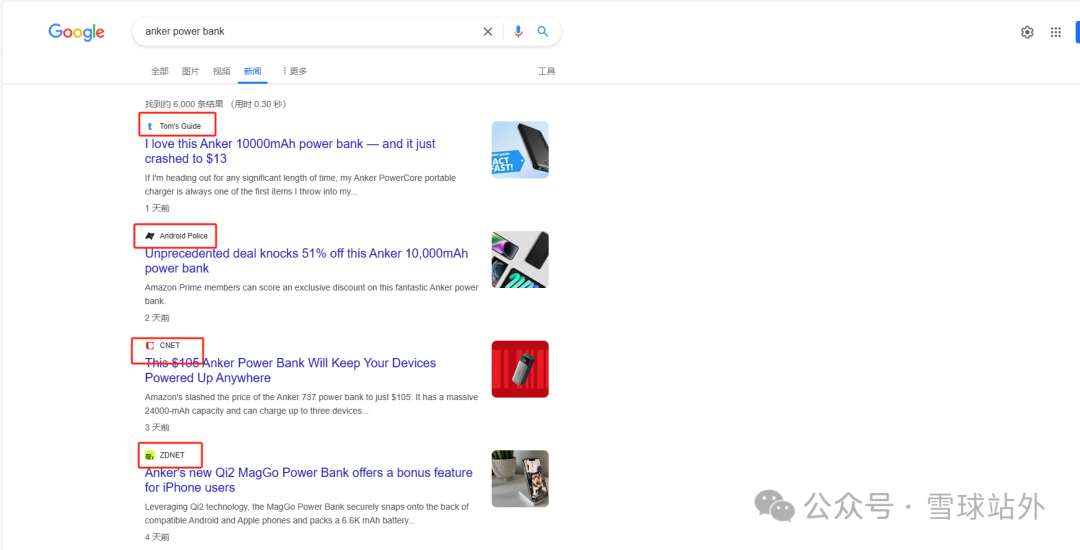1080x550 pixels.
Task: Click the blue magnifier search icon
Action: point(543,32)
